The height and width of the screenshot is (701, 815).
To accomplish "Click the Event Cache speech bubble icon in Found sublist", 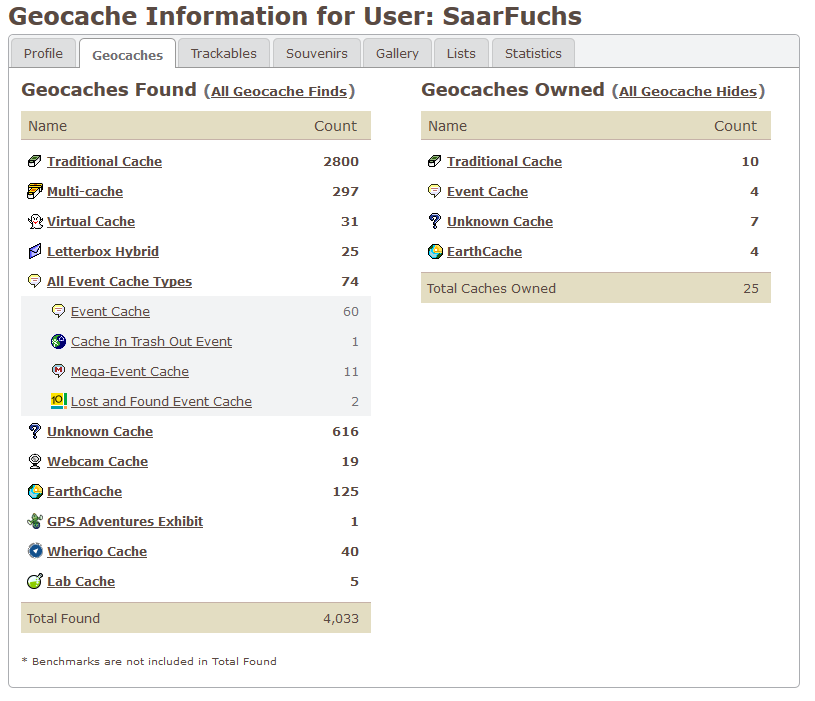I will coord(58,311).
